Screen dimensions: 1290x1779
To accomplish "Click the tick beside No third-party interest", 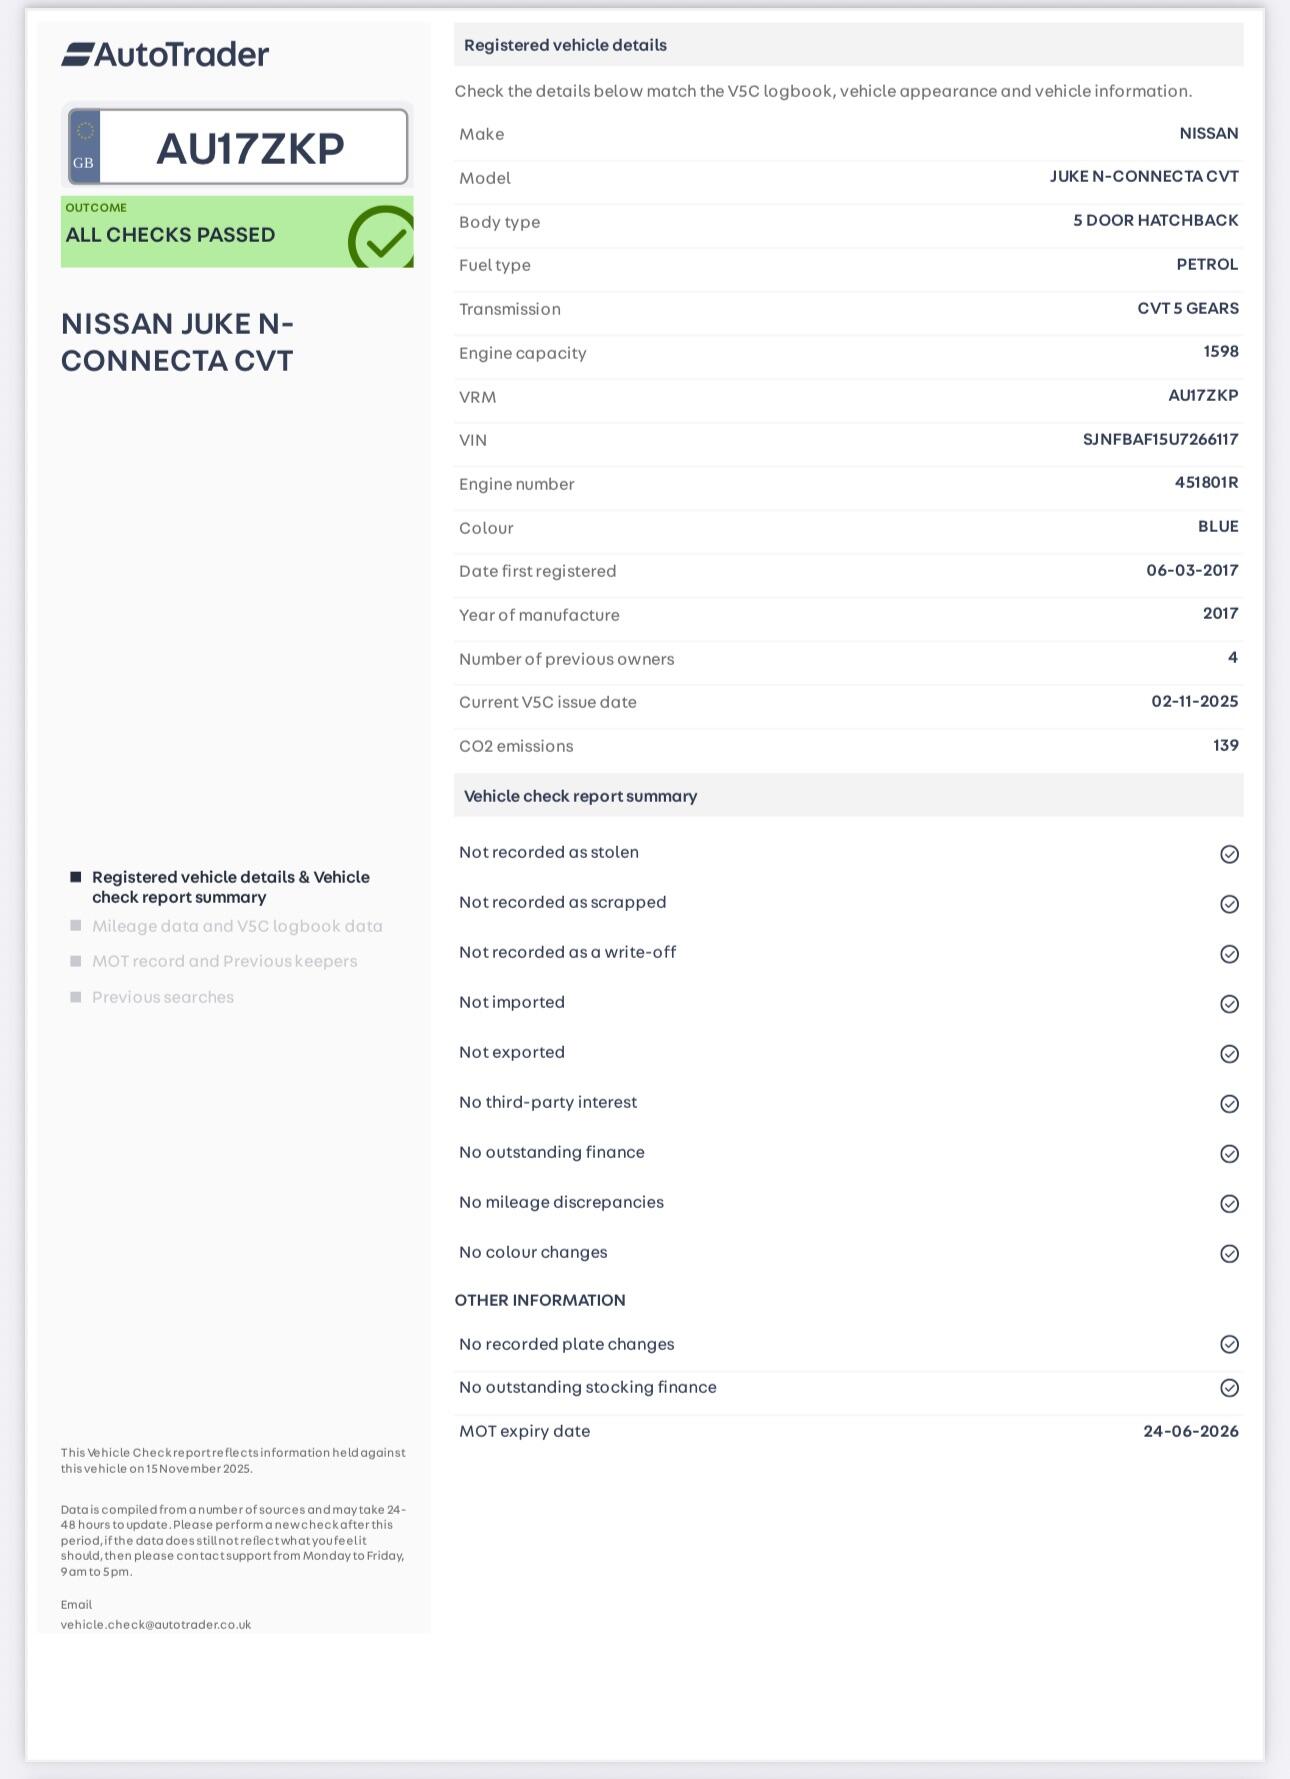I will pyautogui.click(x=1229, y=1104).
